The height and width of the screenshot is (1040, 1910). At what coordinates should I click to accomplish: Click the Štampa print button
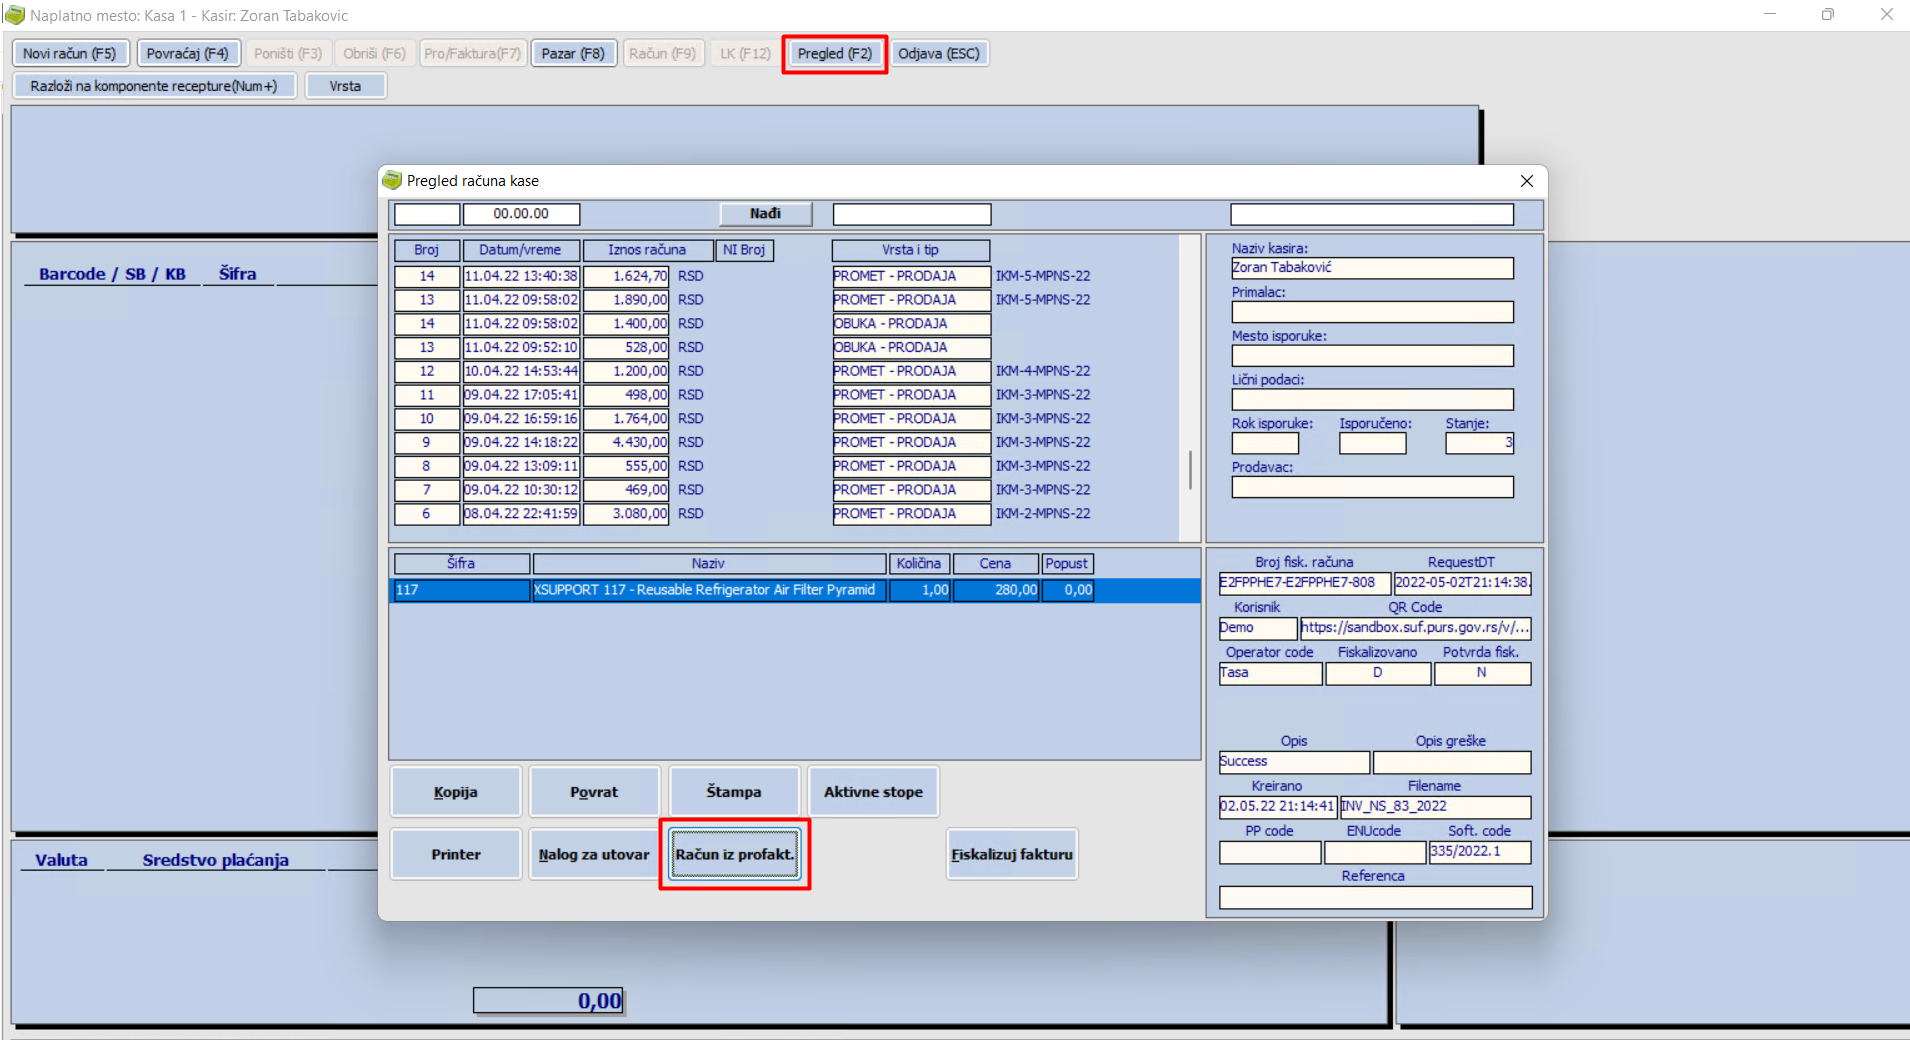point(734,792)
